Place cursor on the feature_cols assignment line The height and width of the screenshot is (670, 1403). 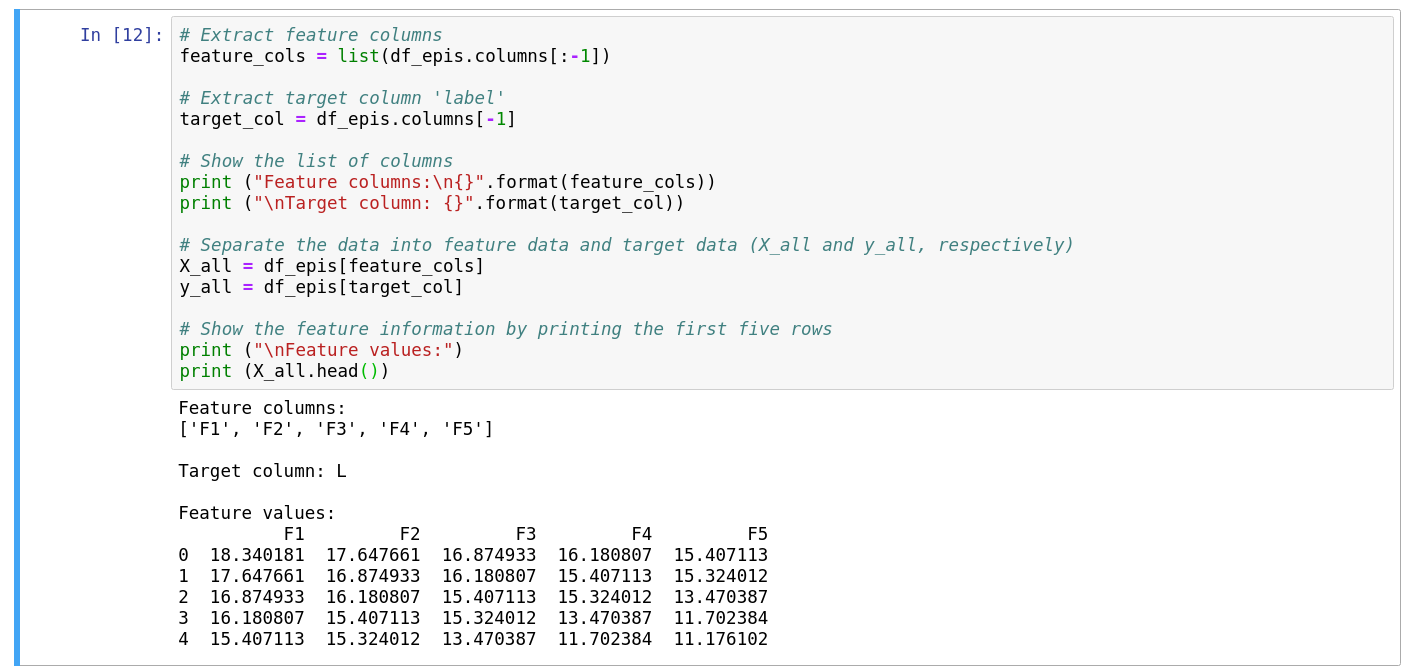point(394,56)
